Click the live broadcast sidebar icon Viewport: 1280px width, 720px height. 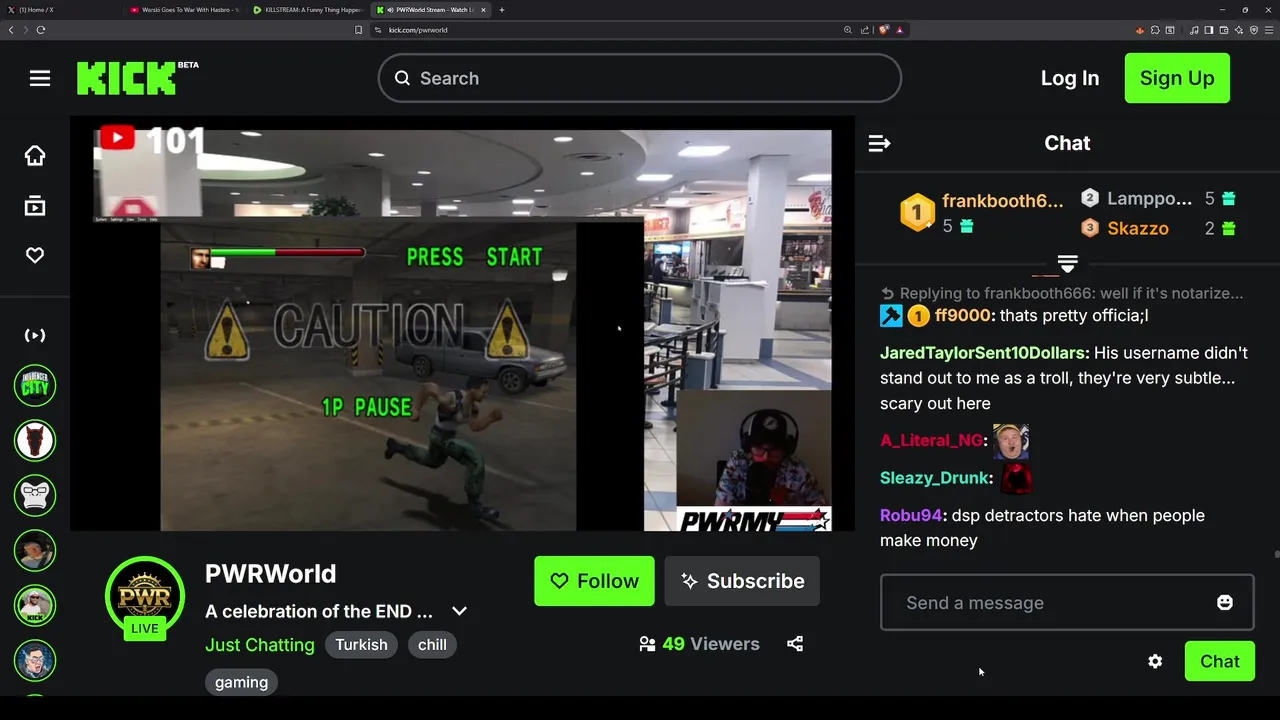[35, 335]
